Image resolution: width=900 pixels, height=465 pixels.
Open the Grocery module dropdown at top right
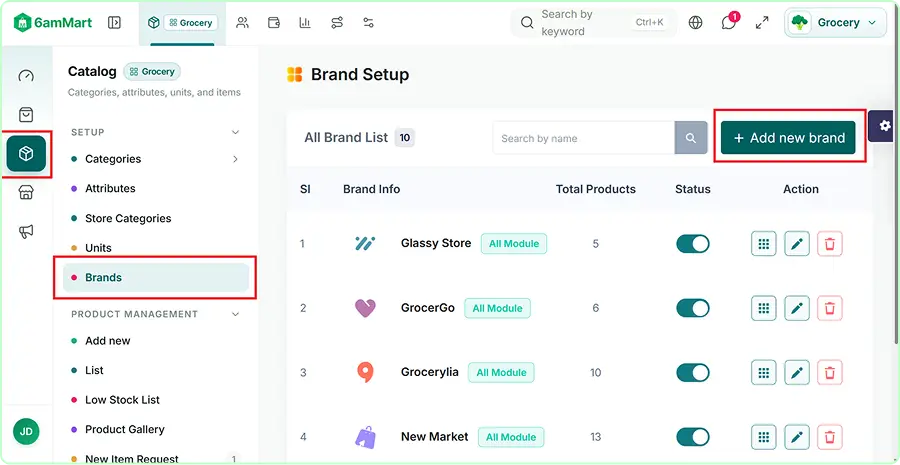click(x=835, y=23)
